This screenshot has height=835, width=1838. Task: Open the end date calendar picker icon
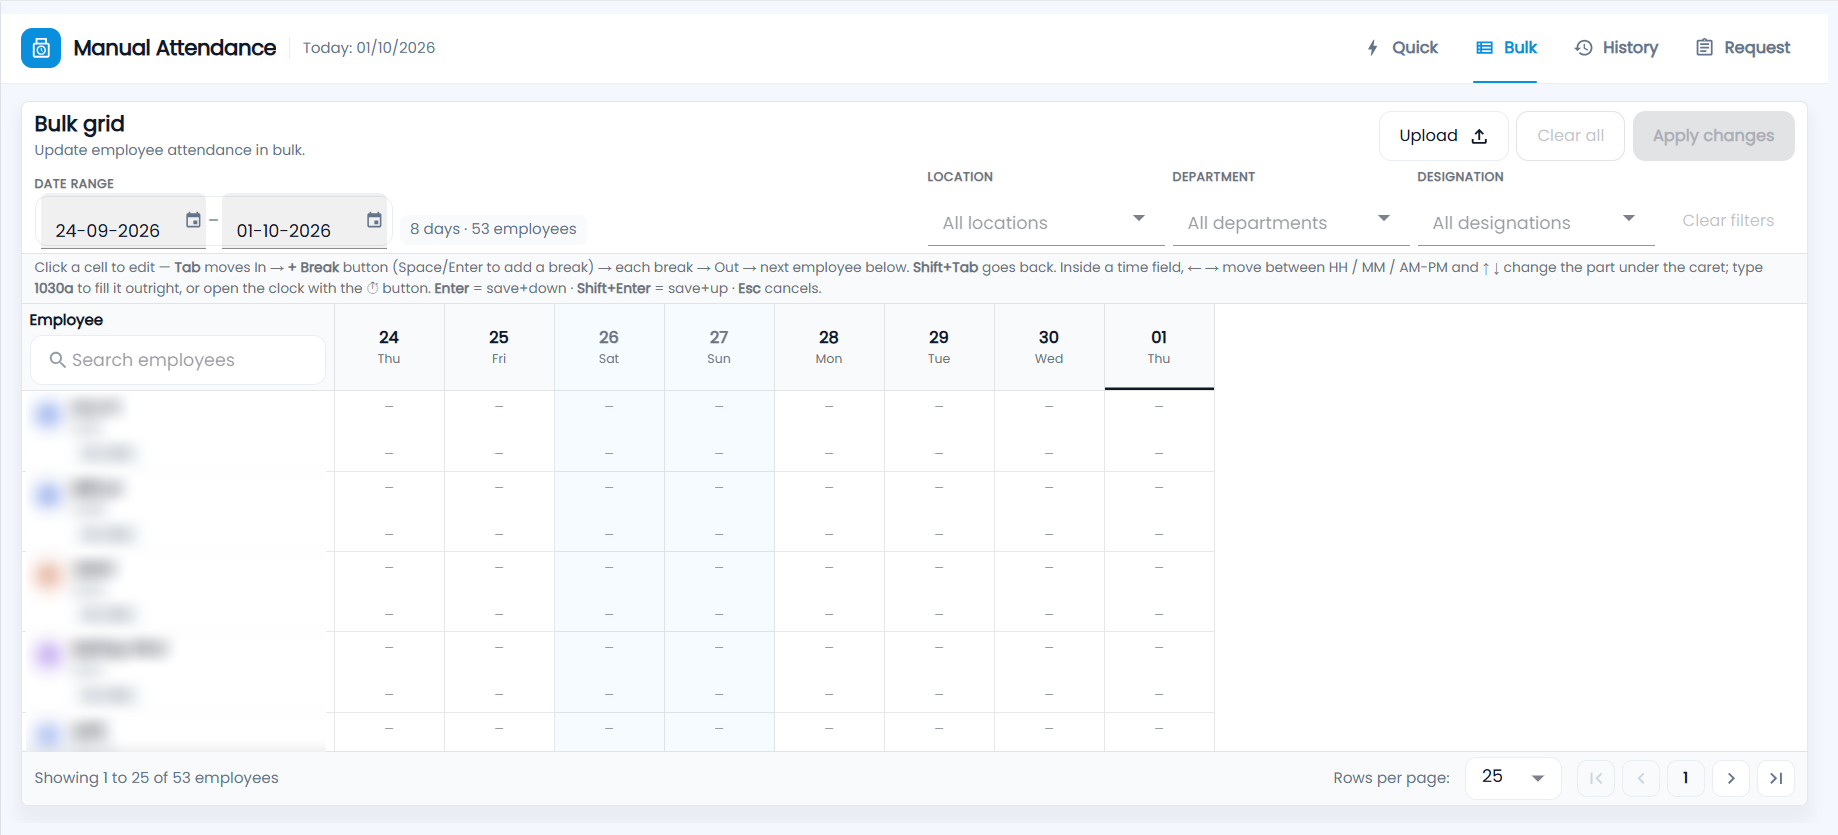point(374,220)
